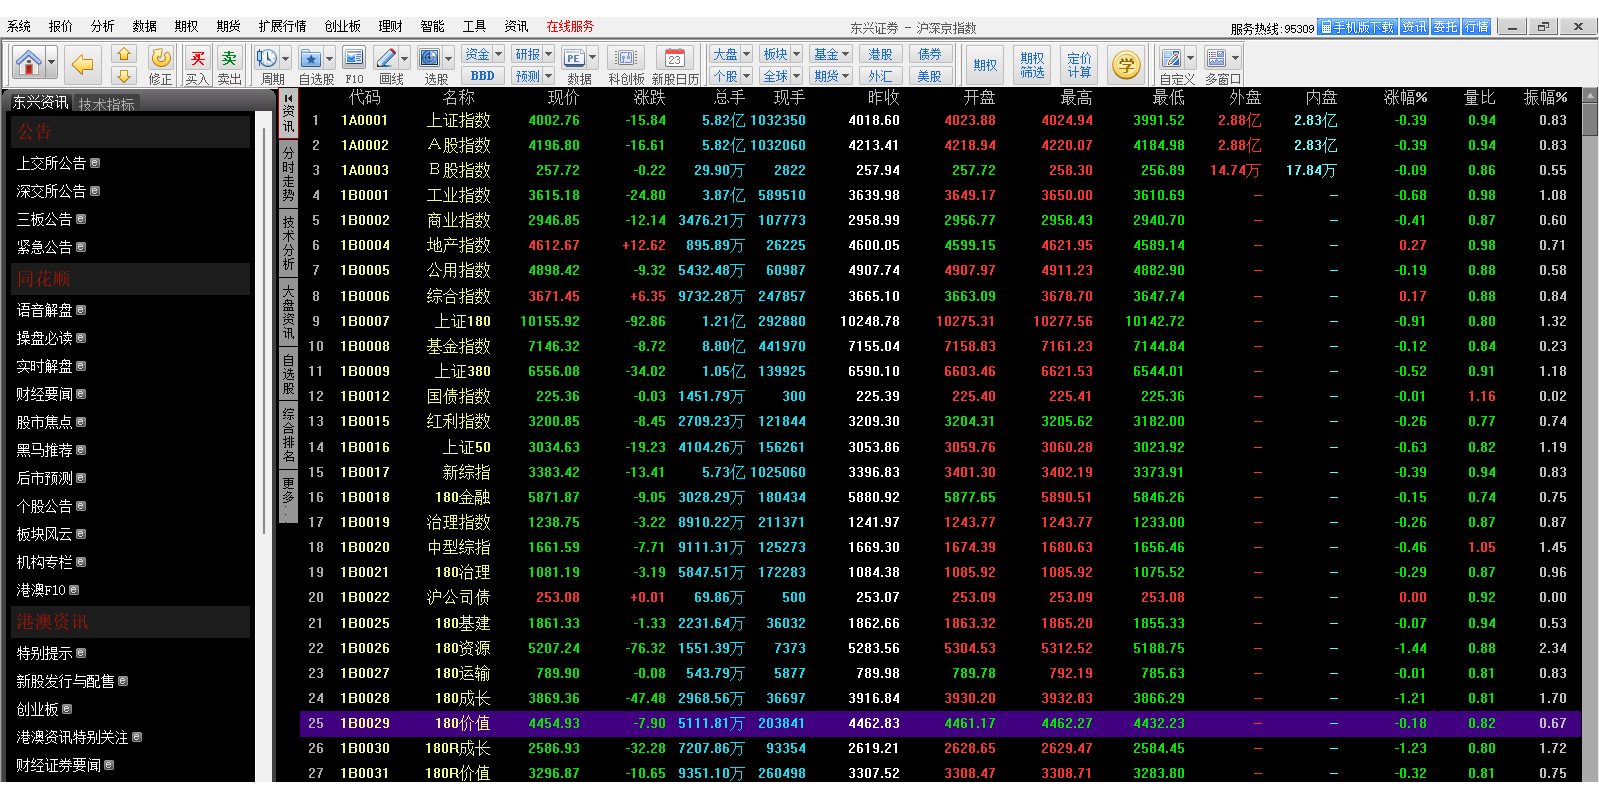Expand the 周期 period dropdown arrow
Screen dimensions: 1599x800
coord(285,58)
